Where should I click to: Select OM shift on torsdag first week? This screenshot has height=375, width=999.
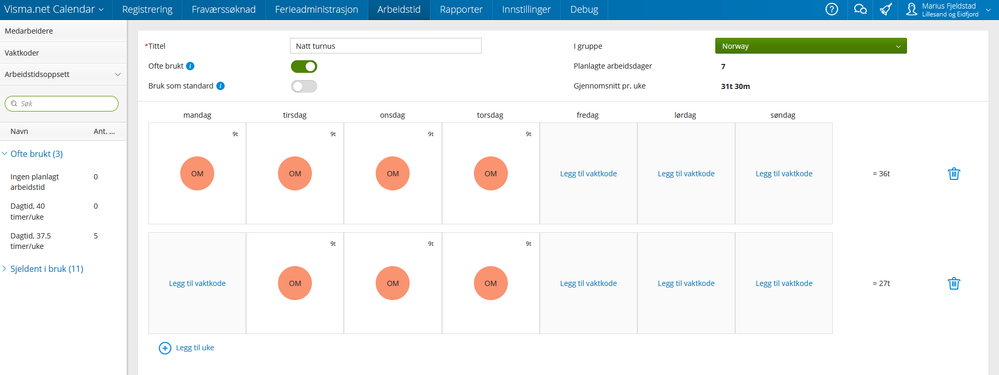(x=491, y=173)
